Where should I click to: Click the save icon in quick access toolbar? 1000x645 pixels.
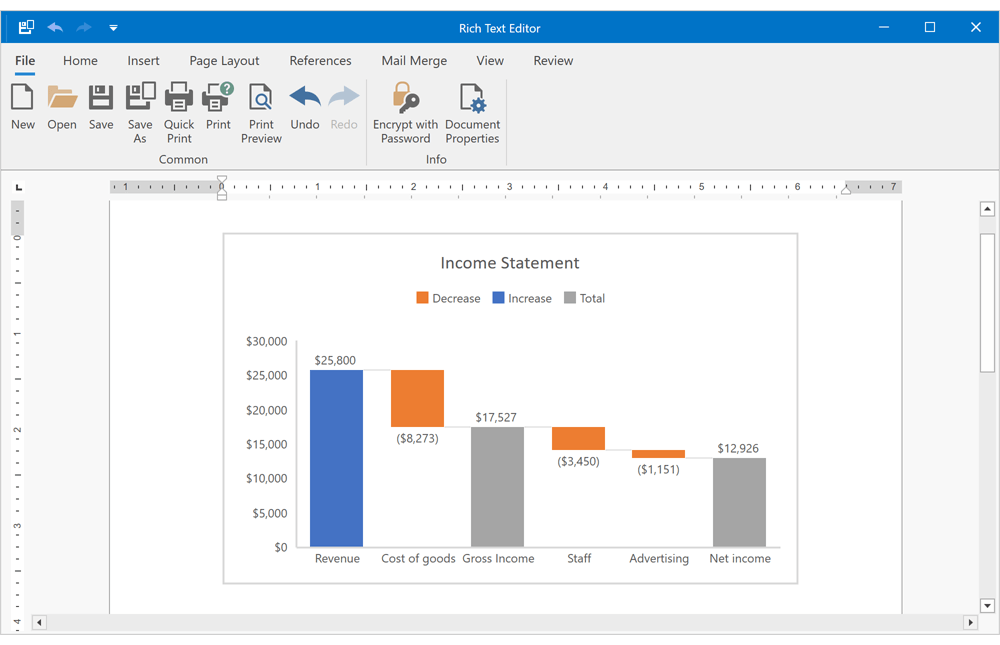[x=25, y=27]
